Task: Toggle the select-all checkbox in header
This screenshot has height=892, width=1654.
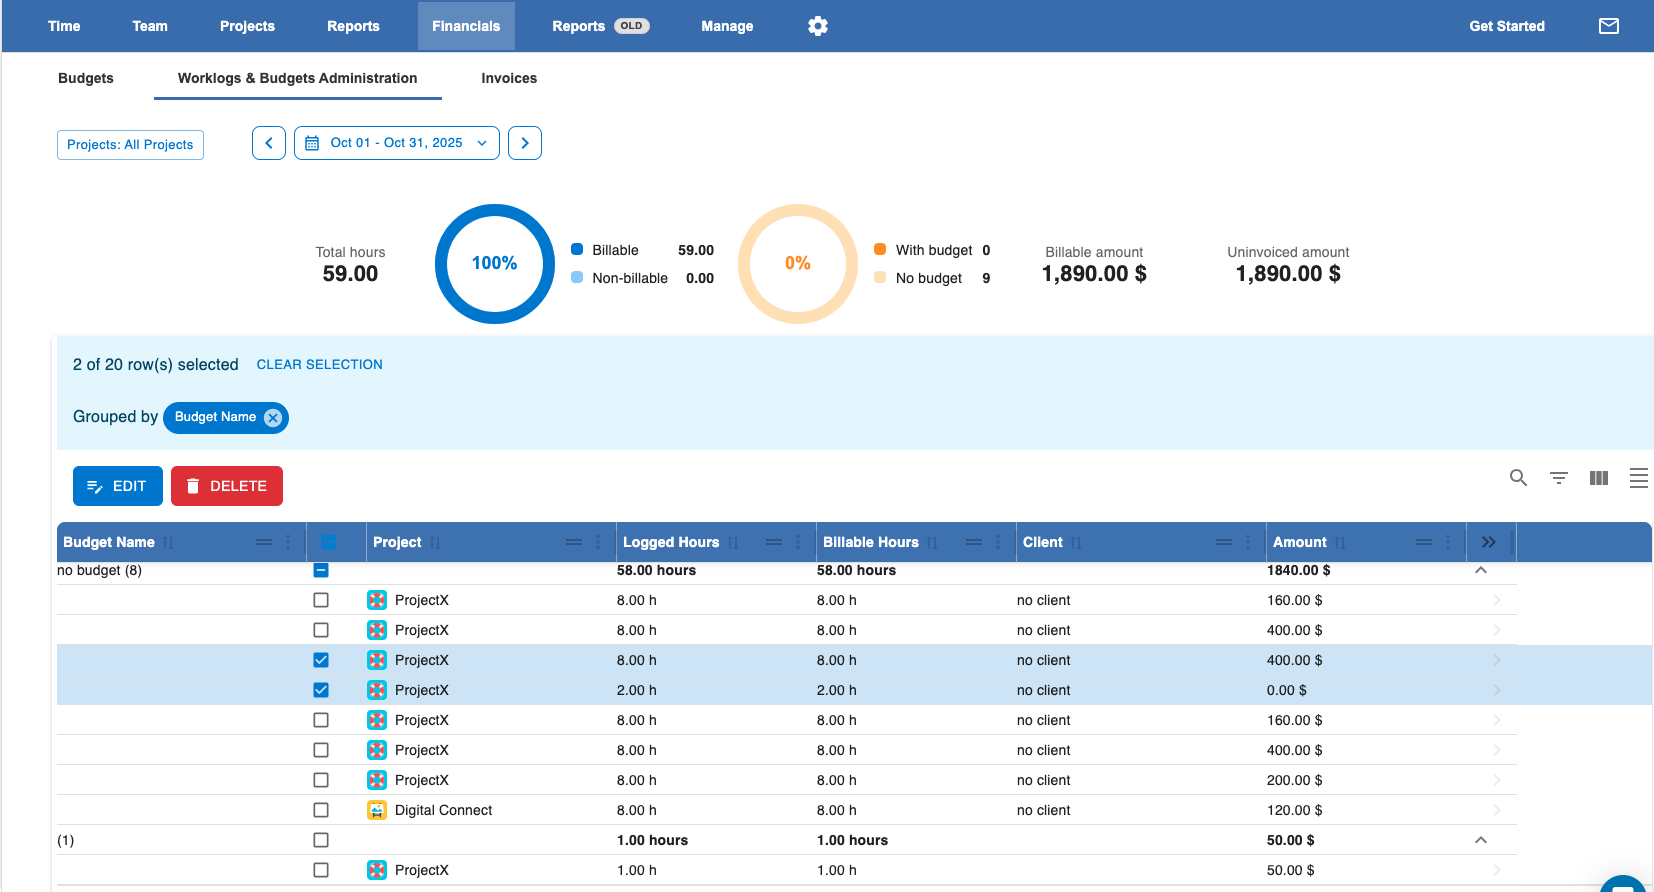Action: tap(329, 542)
